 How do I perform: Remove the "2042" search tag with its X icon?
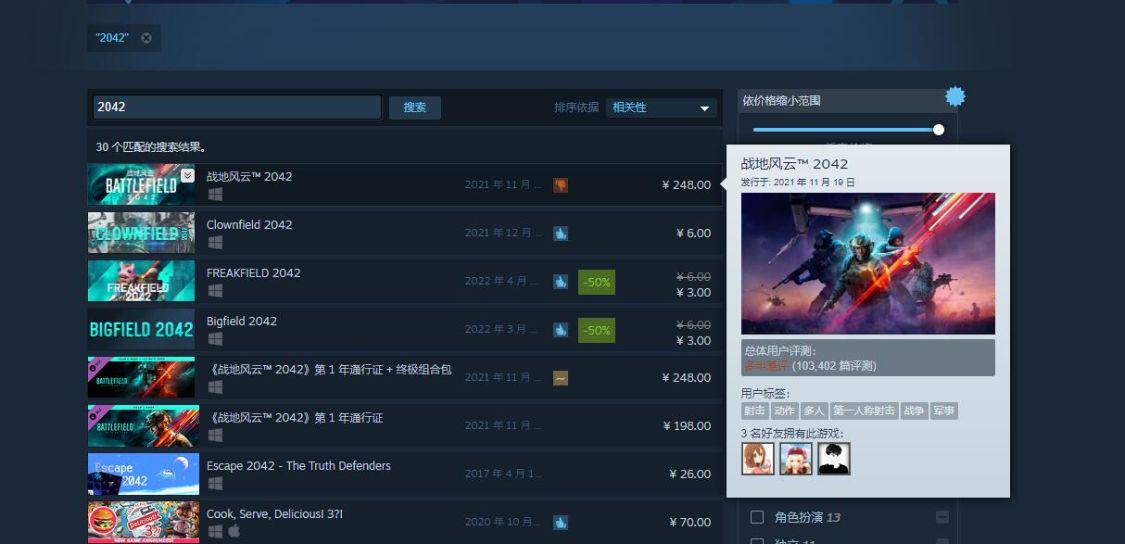146,38
